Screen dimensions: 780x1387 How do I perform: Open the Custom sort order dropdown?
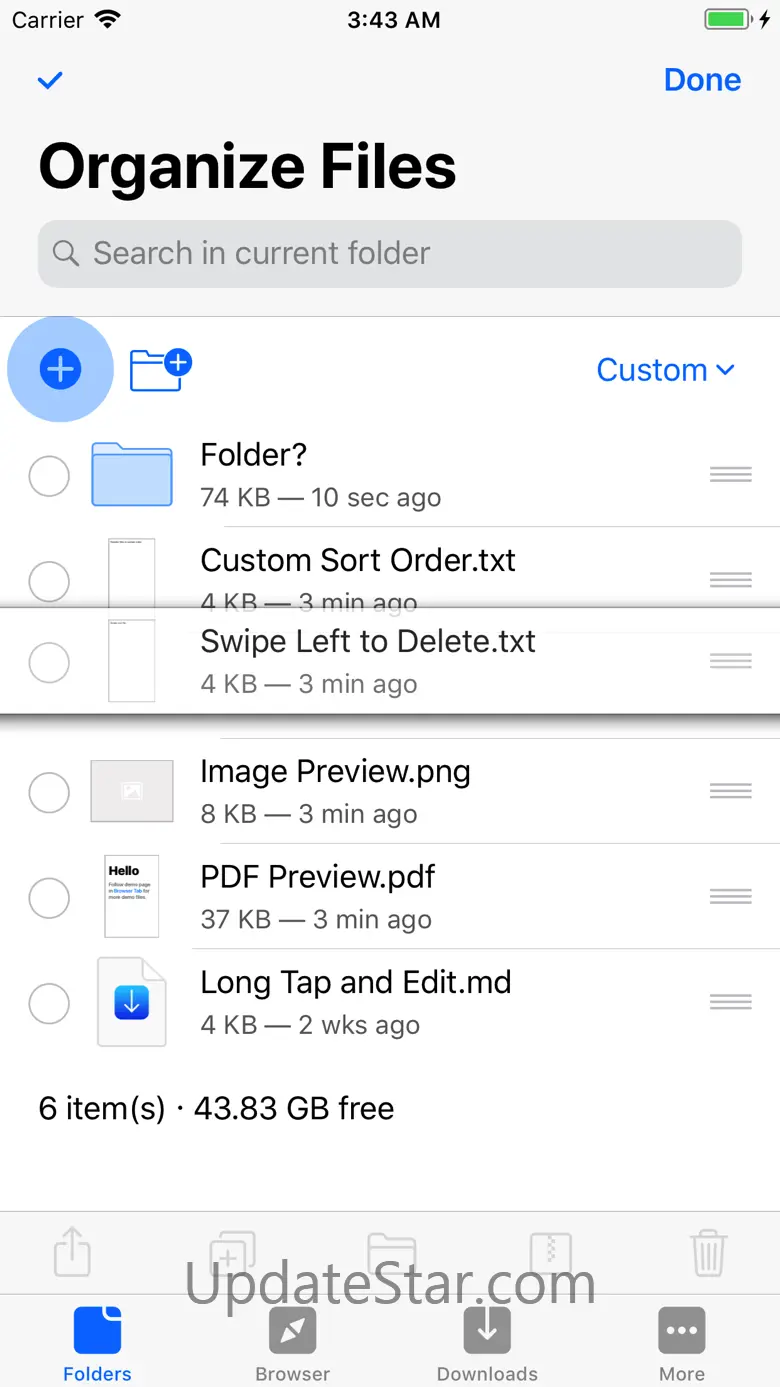coord(665,370)
